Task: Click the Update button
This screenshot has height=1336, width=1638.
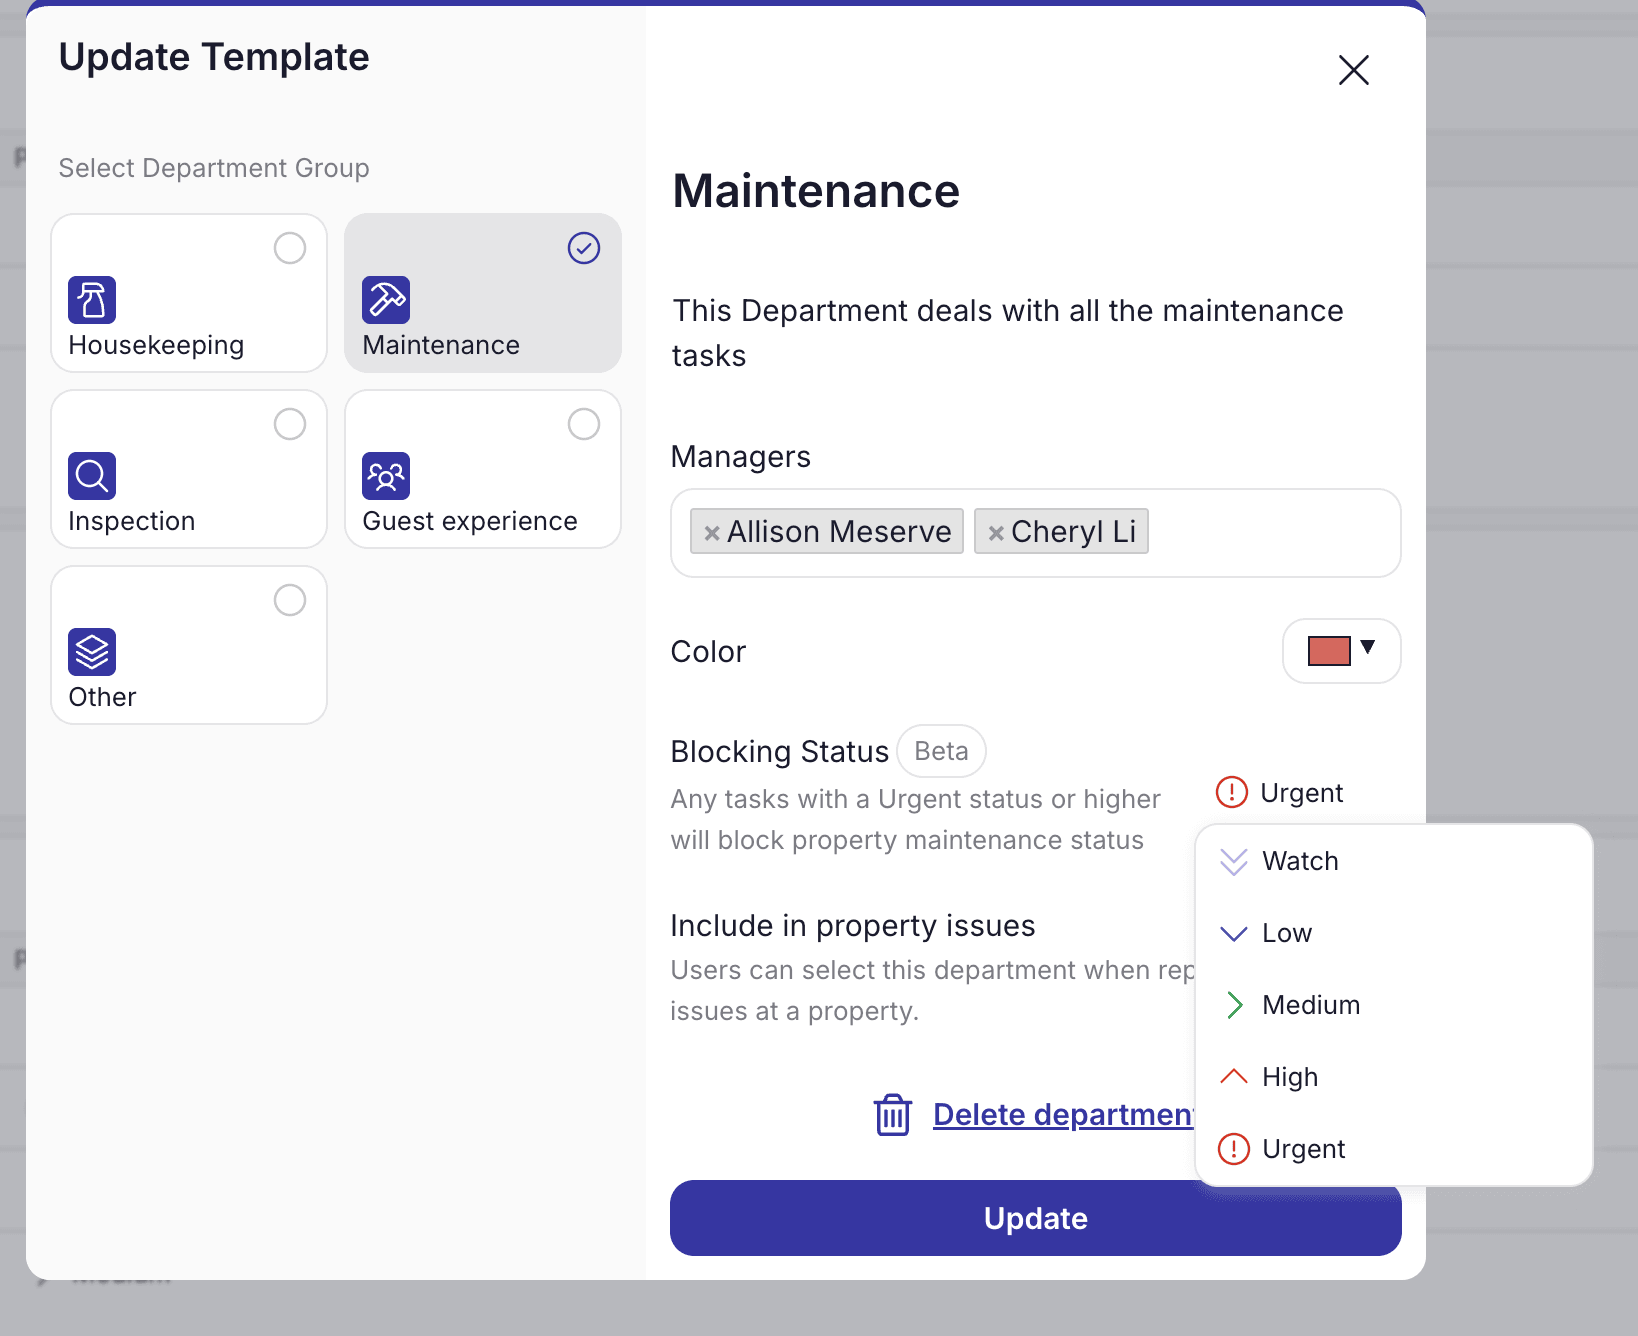Action: (x=1035, y=1218)
